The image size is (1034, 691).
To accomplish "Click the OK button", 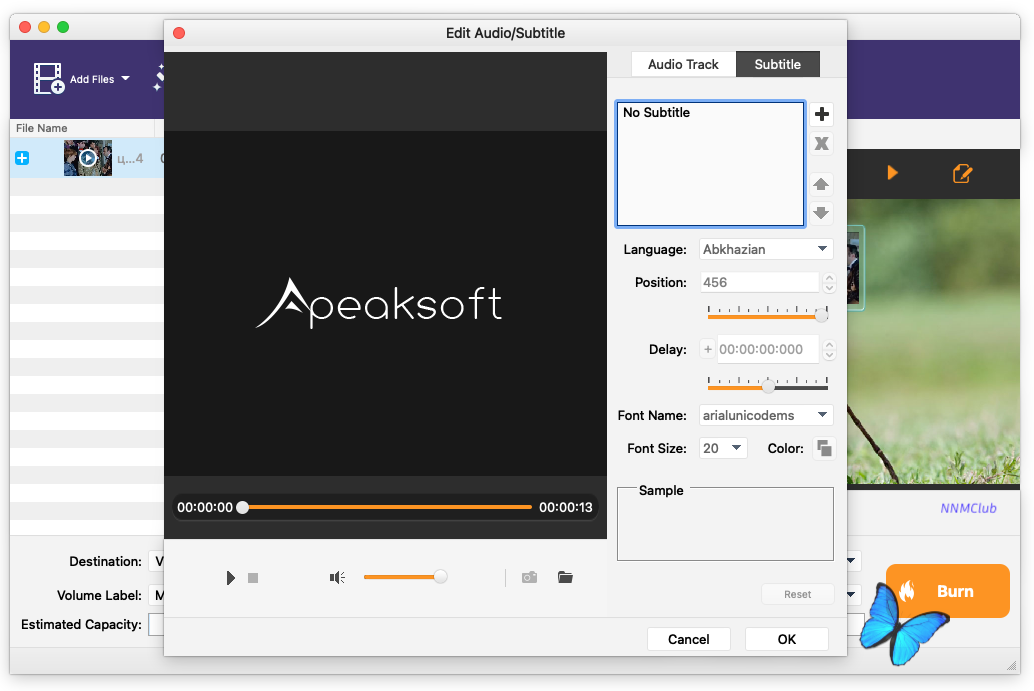I will coord(787,639).
